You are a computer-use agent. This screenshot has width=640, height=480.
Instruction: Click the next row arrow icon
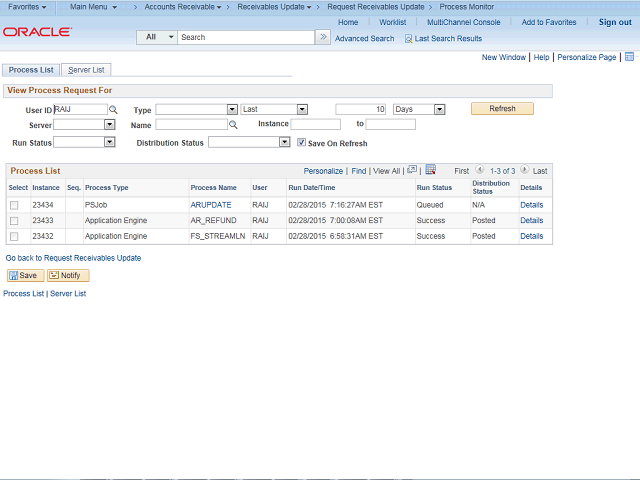click(x=524, y=169)
